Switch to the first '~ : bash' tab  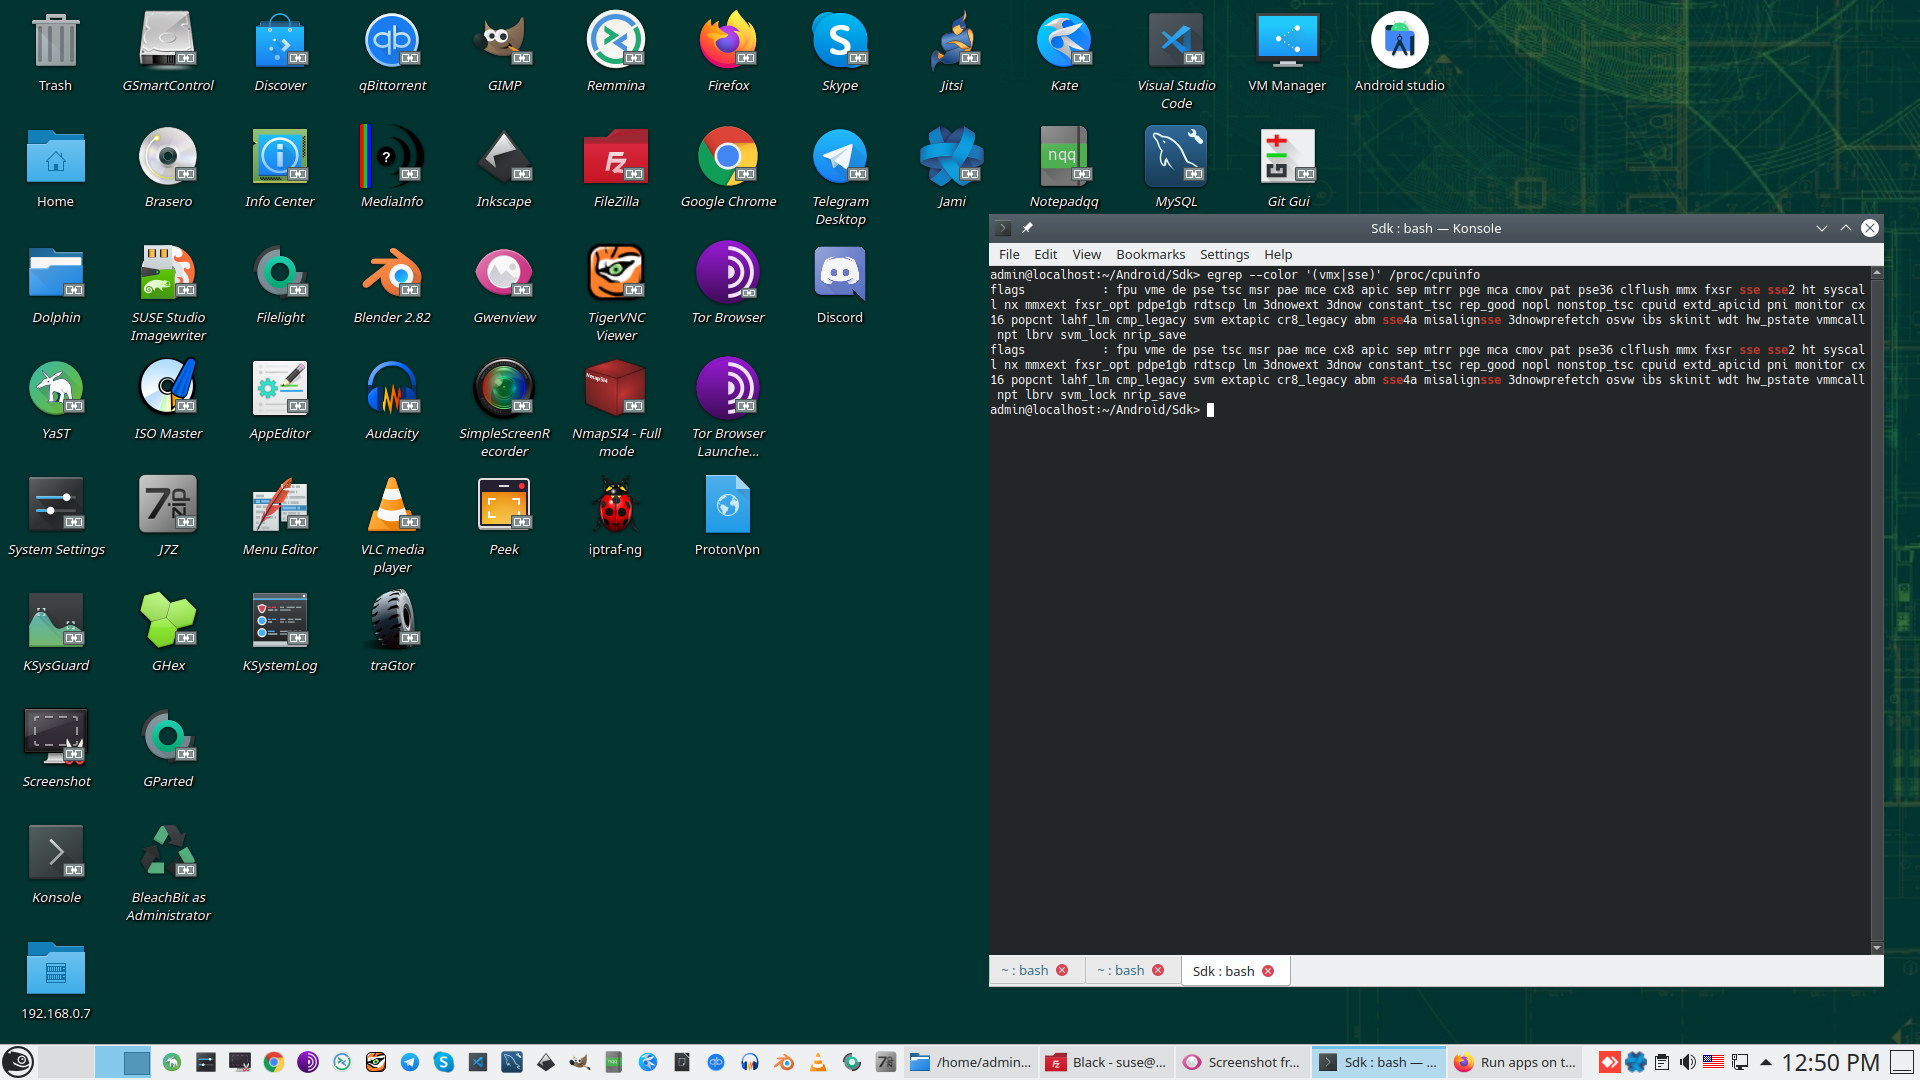1025,970
